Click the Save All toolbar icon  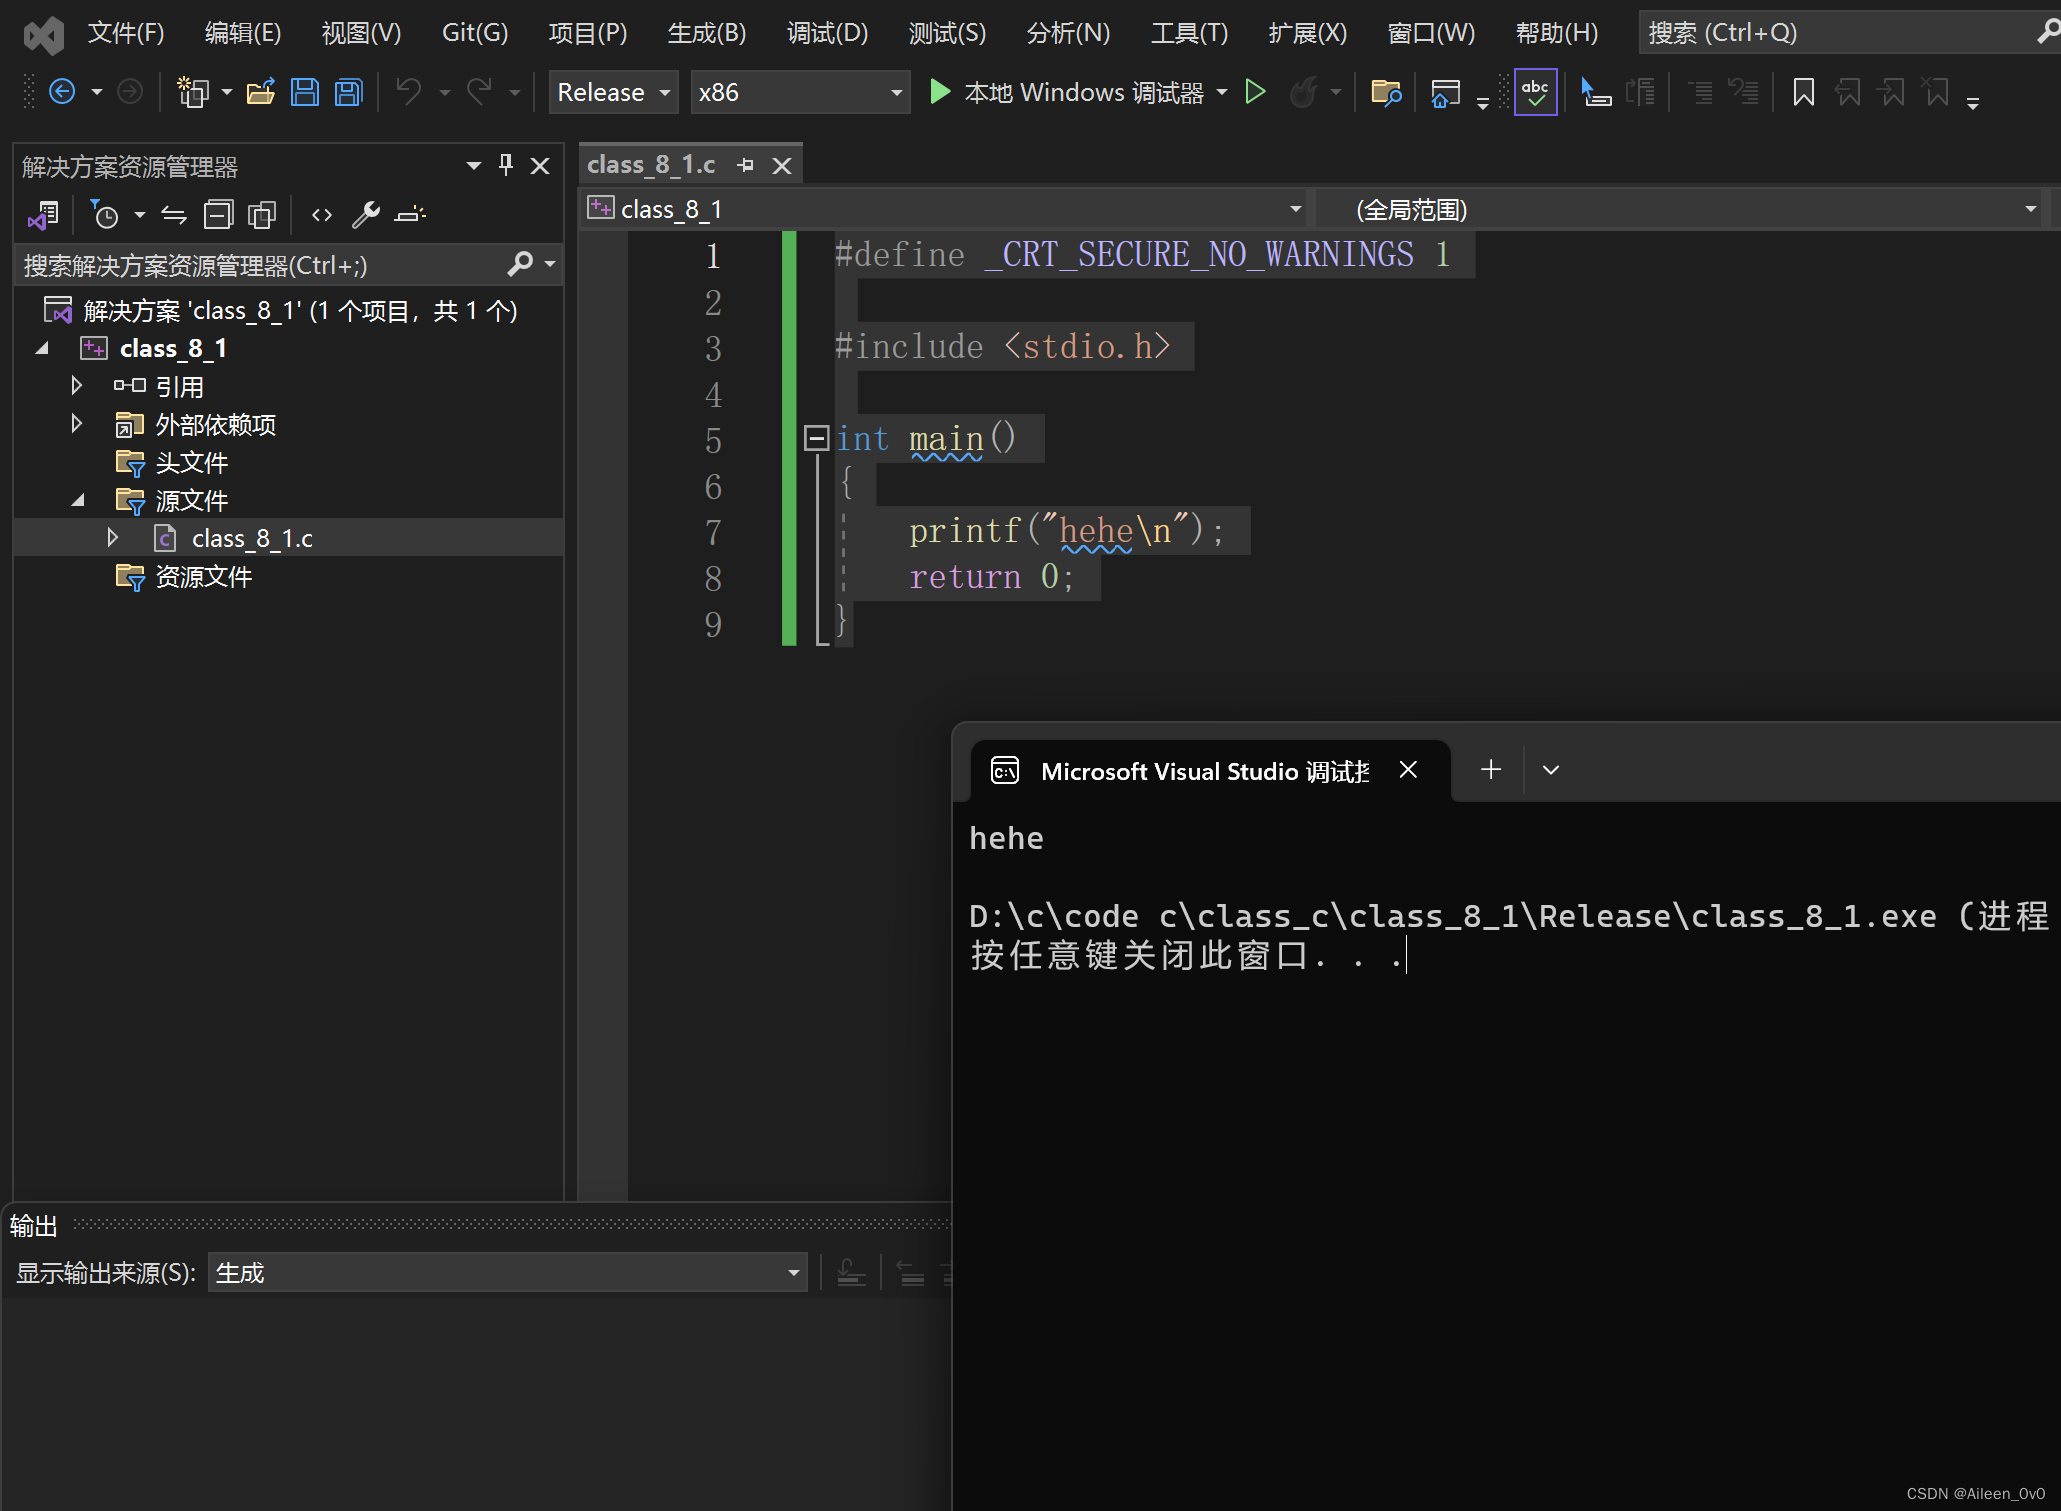pyautogui.click(x=348, y=93)
